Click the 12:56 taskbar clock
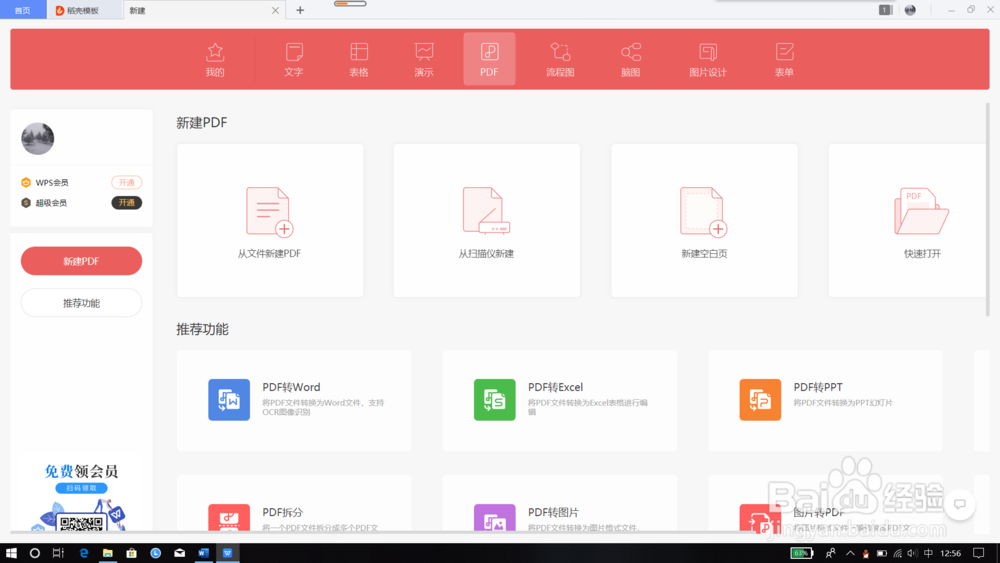The image size is (1000, 563). click(x=951, y=553)
